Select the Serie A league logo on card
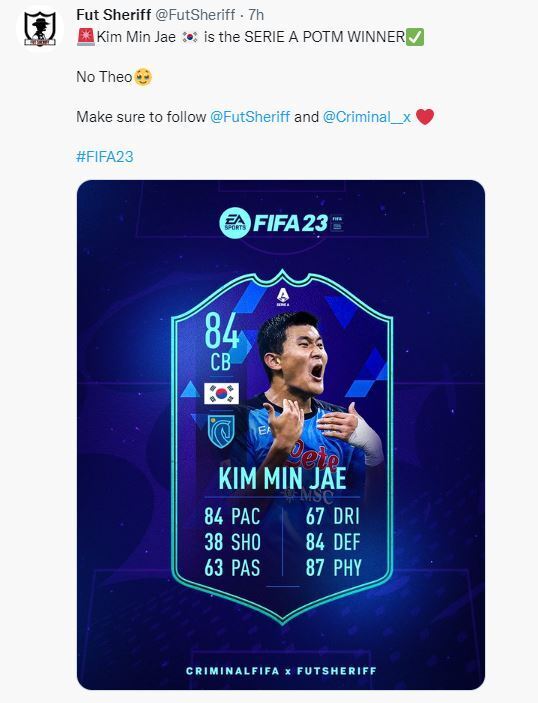538x703 pixels. click(283, 296)
